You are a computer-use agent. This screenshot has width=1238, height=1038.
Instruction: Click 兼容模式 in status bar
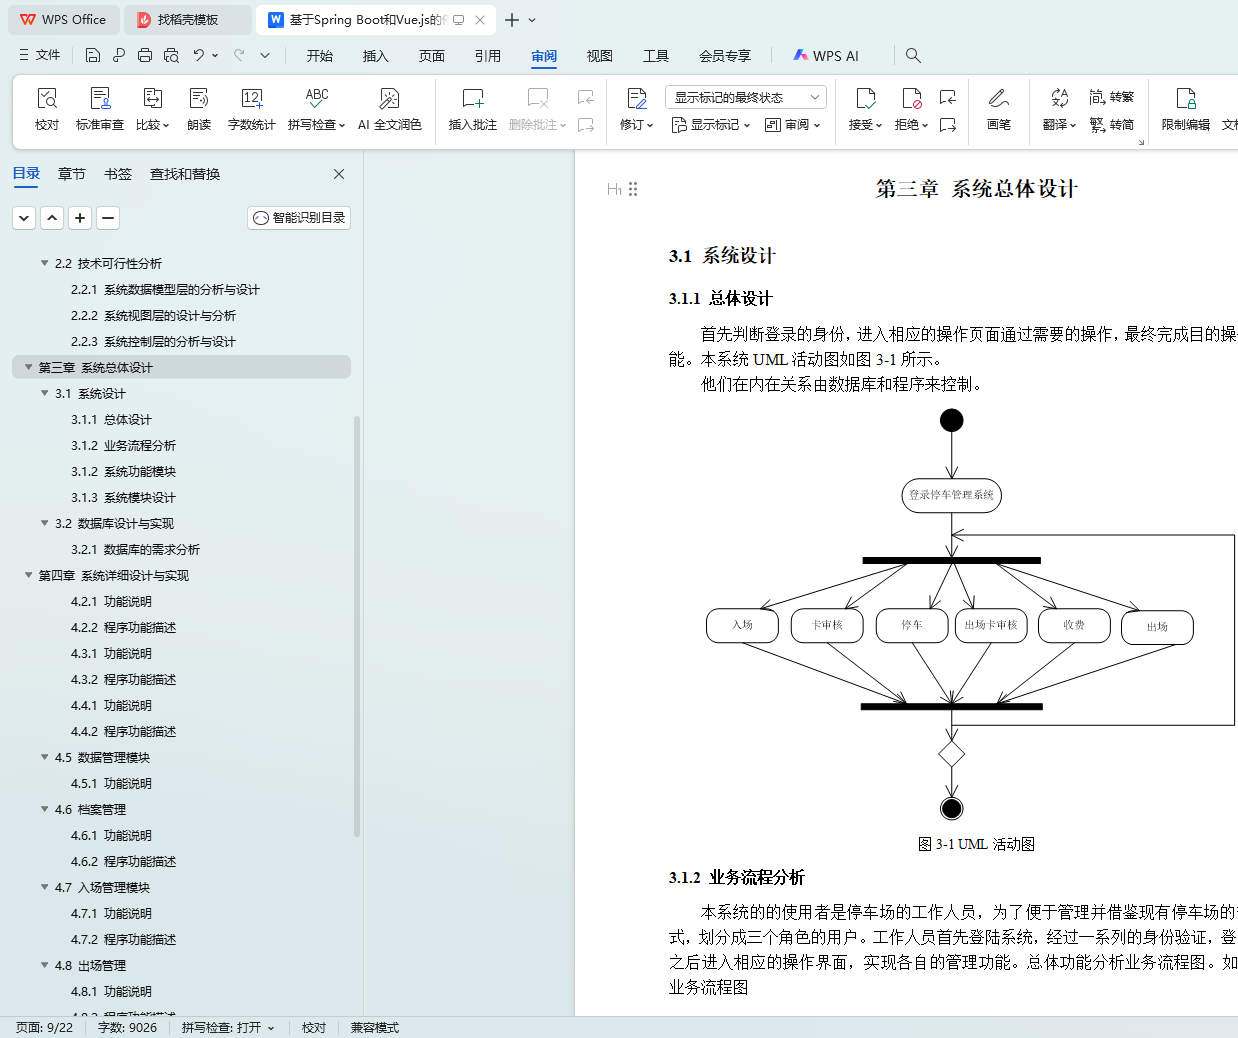(375, 1028)
